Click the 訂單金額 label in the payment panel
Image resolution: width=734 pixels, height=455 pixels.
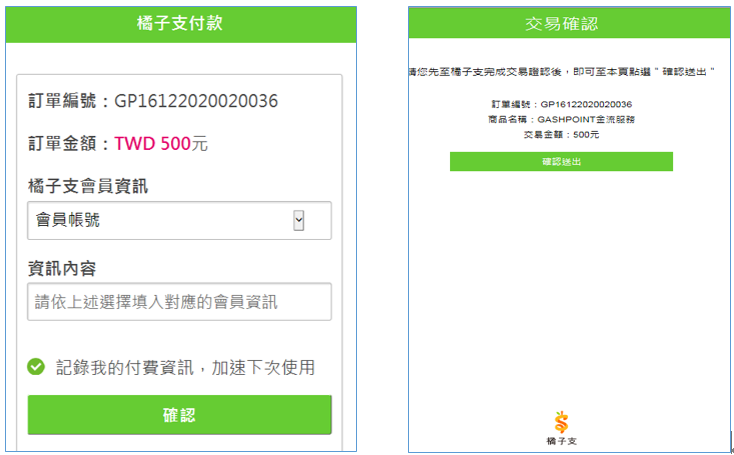click(69, 144)
